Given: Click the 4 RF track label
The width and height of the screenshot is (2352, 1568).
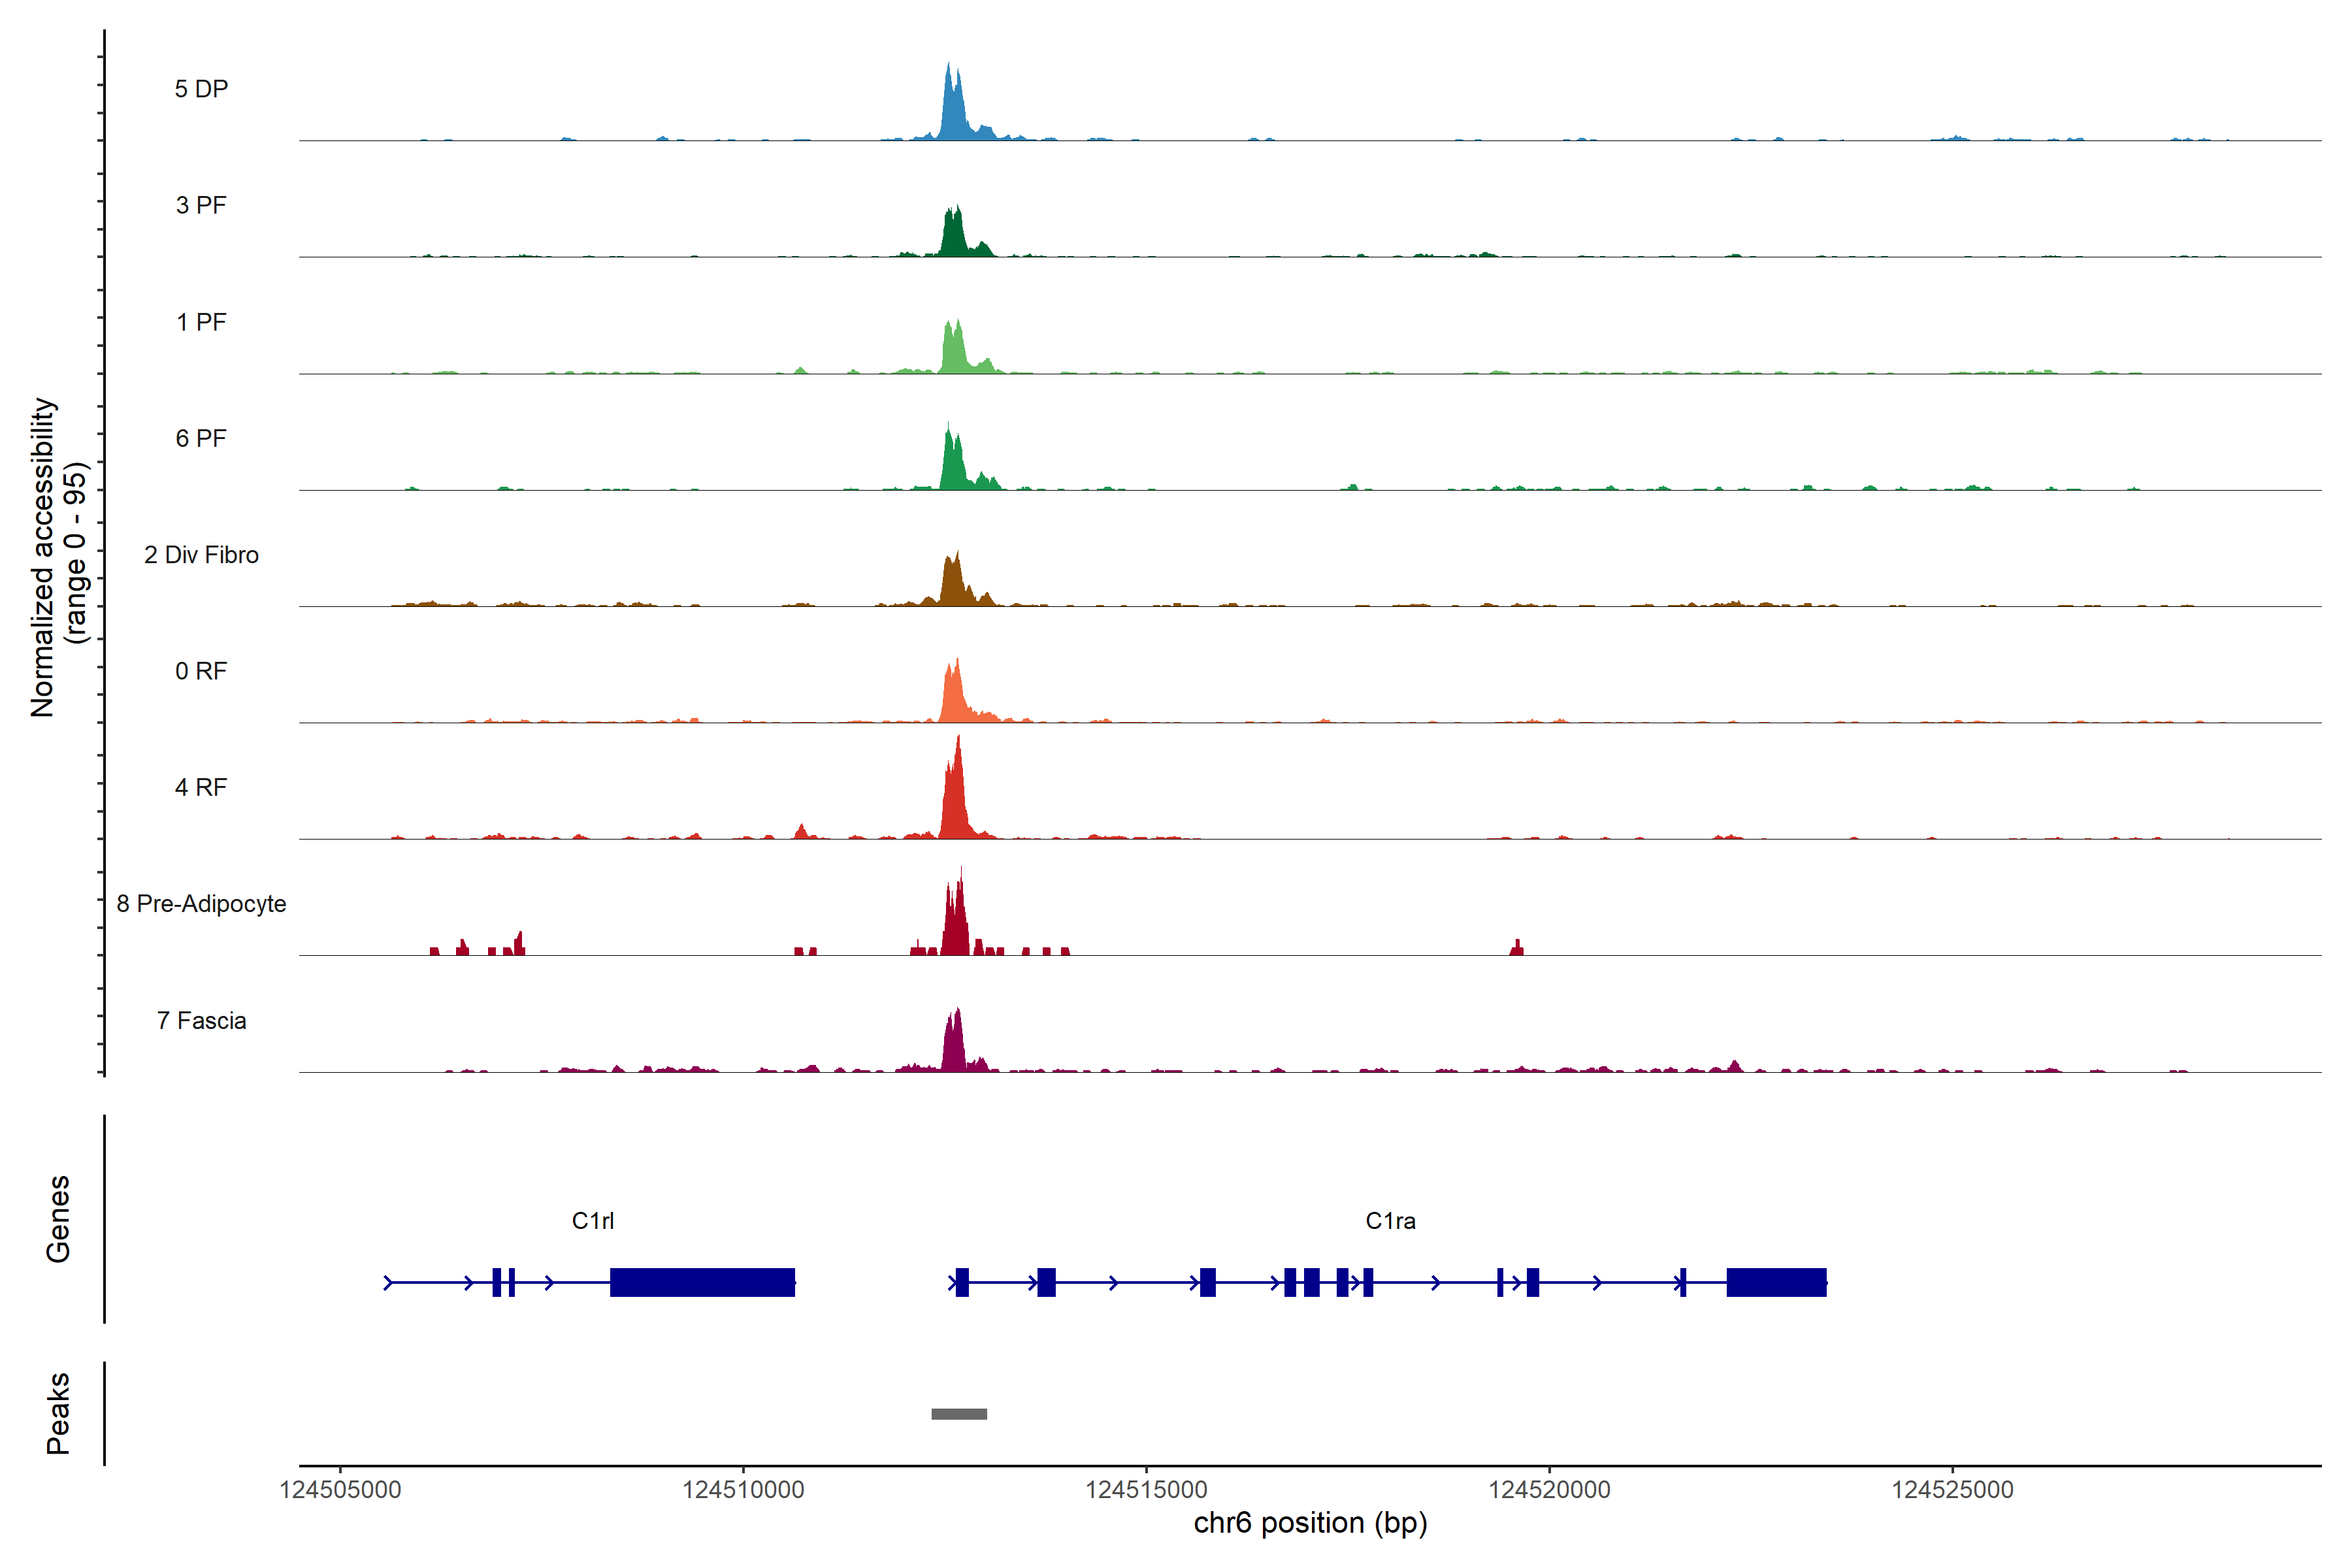Looking at the screenshot, I should pos(201,787).
